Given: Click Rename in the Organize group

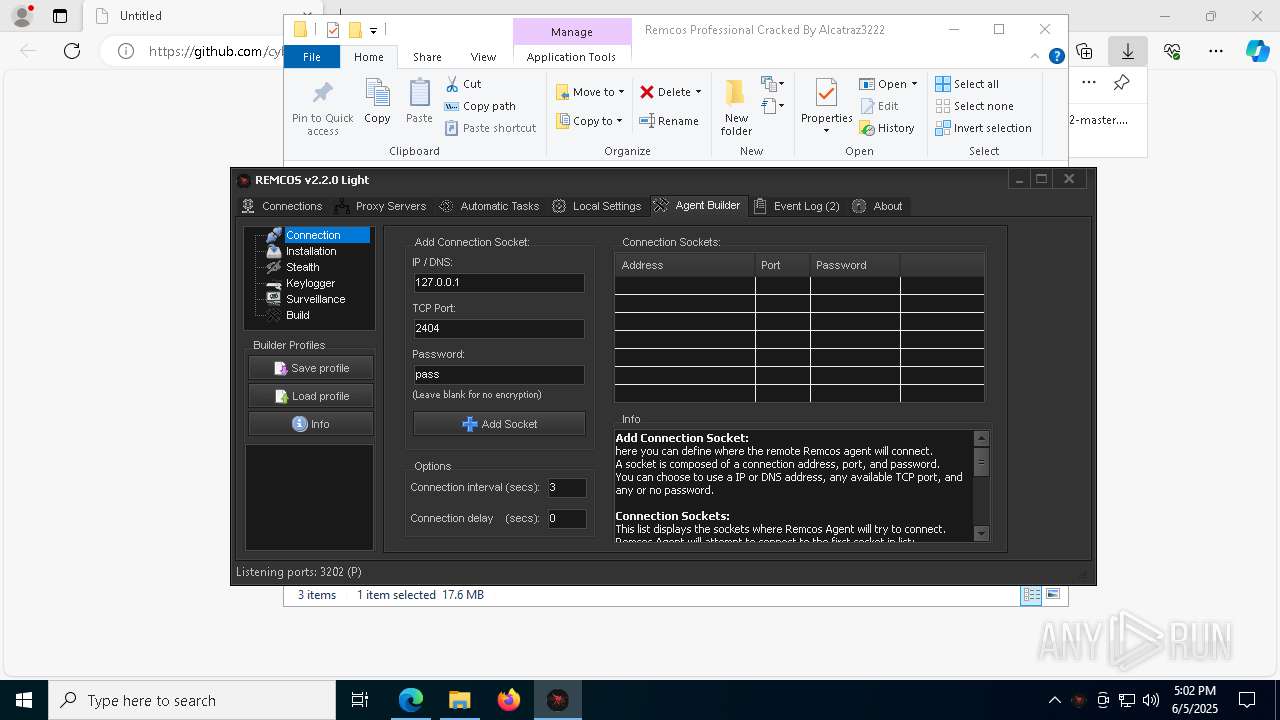Looking at the screenshot, I should (669, 121).
